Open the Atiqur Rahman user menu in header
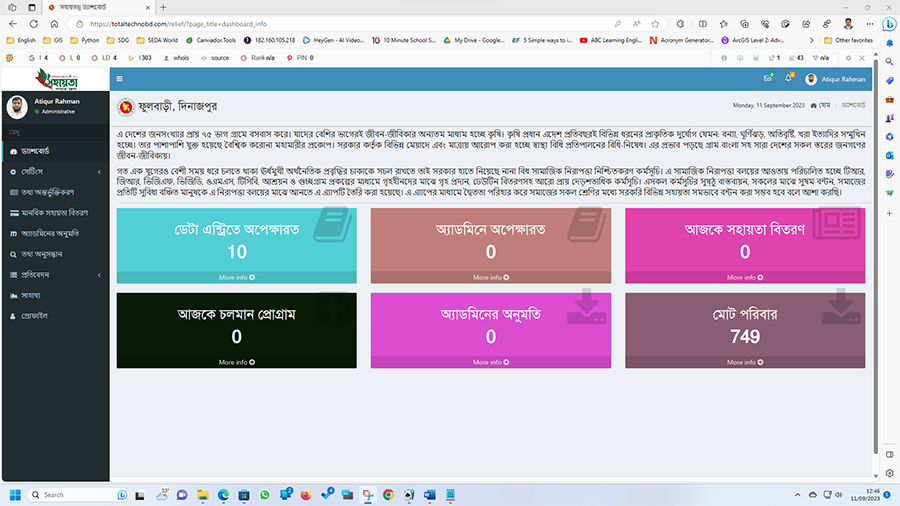This screenshot has width=900, height=506. (x=835, y=79)
